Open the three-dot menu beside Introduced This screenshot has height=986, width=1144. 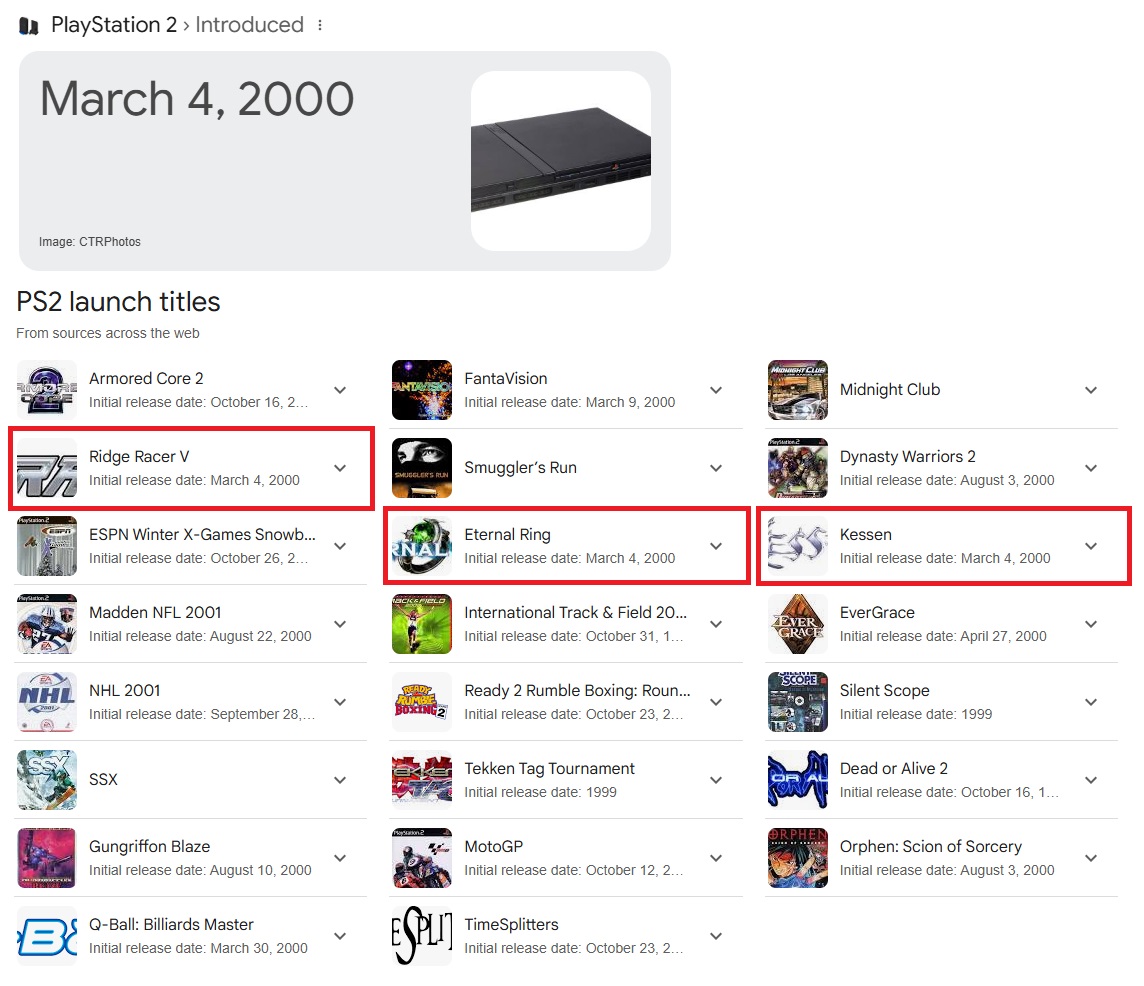[x=320, y=25]
